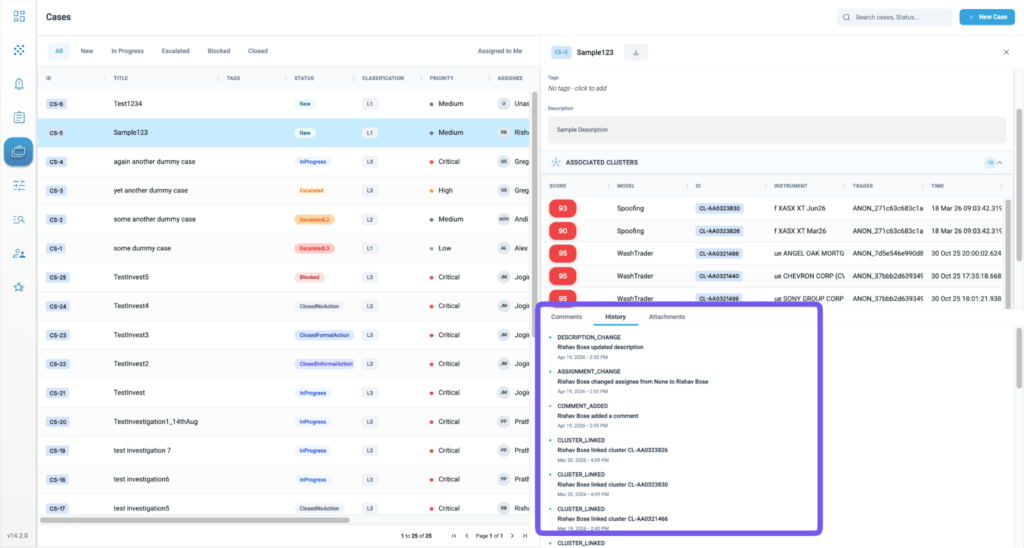Collapse the Associated Clusters section chevron
The width and height of the screenshot is (1024, 548).
coord(1000,163)
